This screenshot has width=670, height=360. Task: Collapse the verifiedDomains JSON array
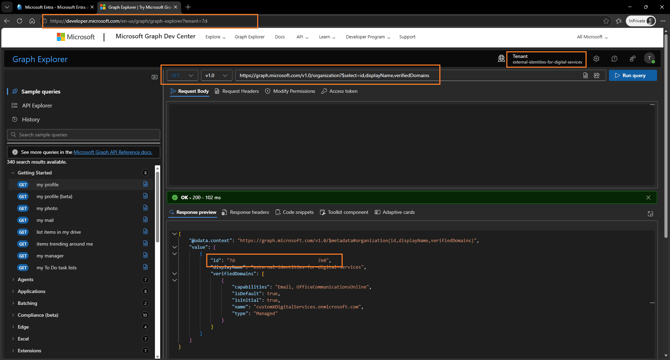point(174,274)
